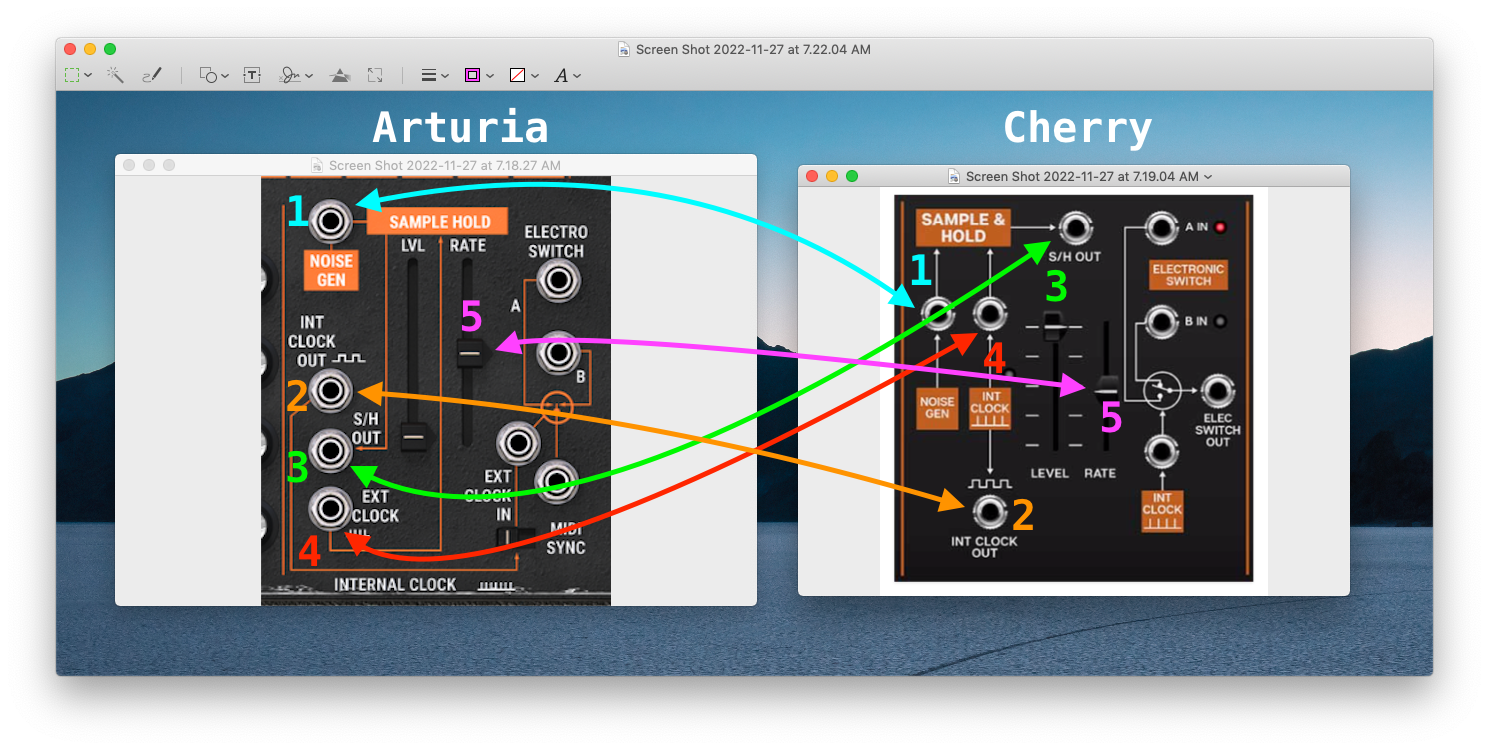Click Cherry A IN red LED indicator
1489x750 pixels.
pyautogui.click(x=1220, y=227)
